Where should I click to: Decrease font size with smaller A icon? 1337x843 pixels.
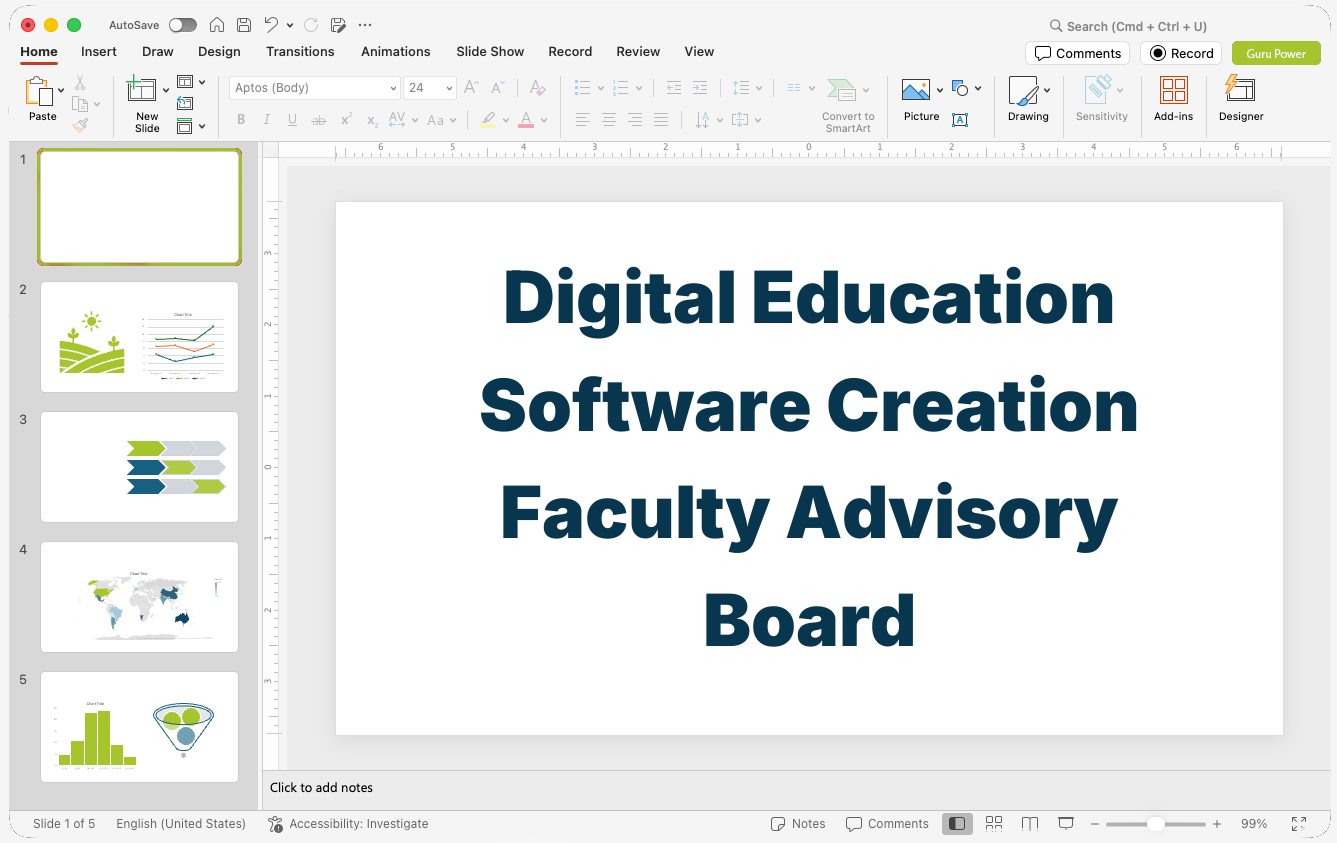click(498, 88)
